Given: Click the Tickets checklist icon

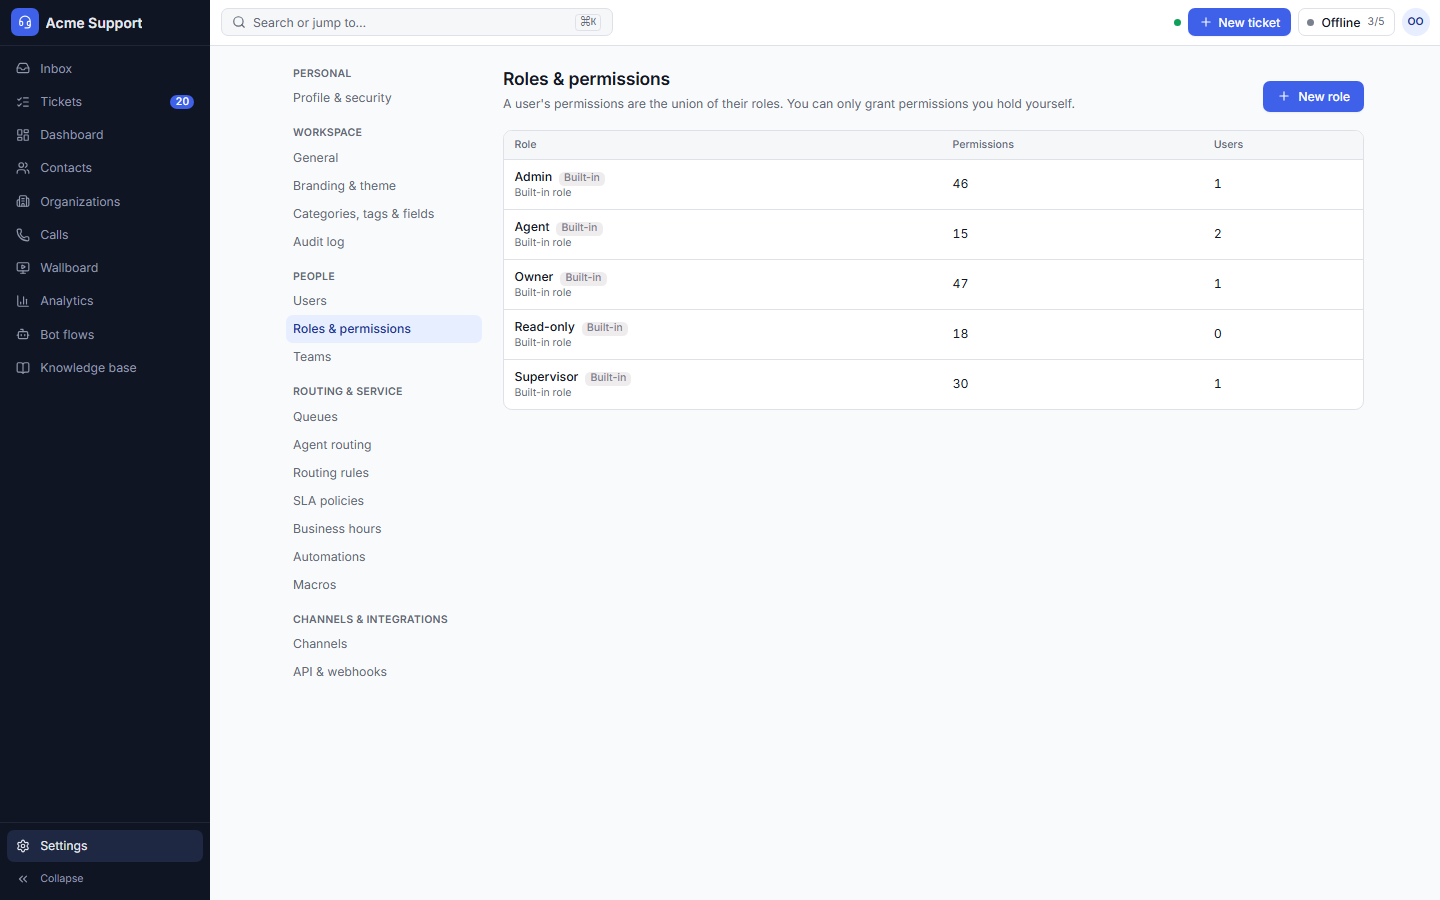Looking at the screenshot, I should pyautogui.click(x=23, y=102).
